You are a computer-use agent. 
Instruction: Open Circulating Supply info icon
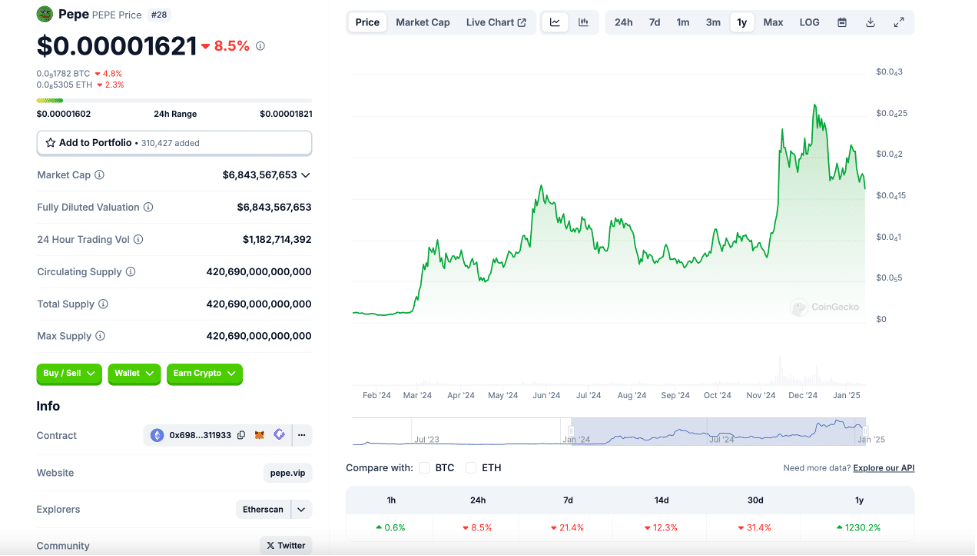point(130,272)
